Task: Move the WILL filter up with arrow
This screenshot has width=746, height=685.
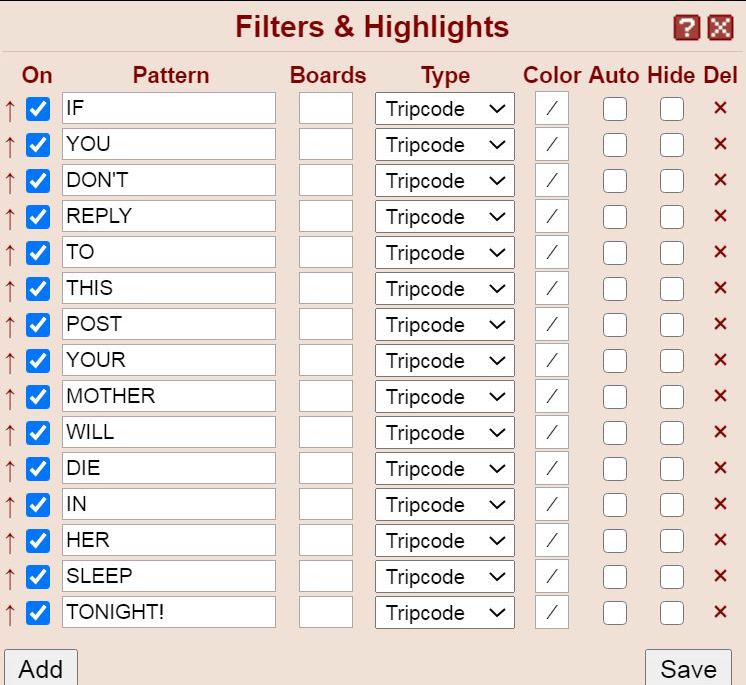Action: point(10,433)
